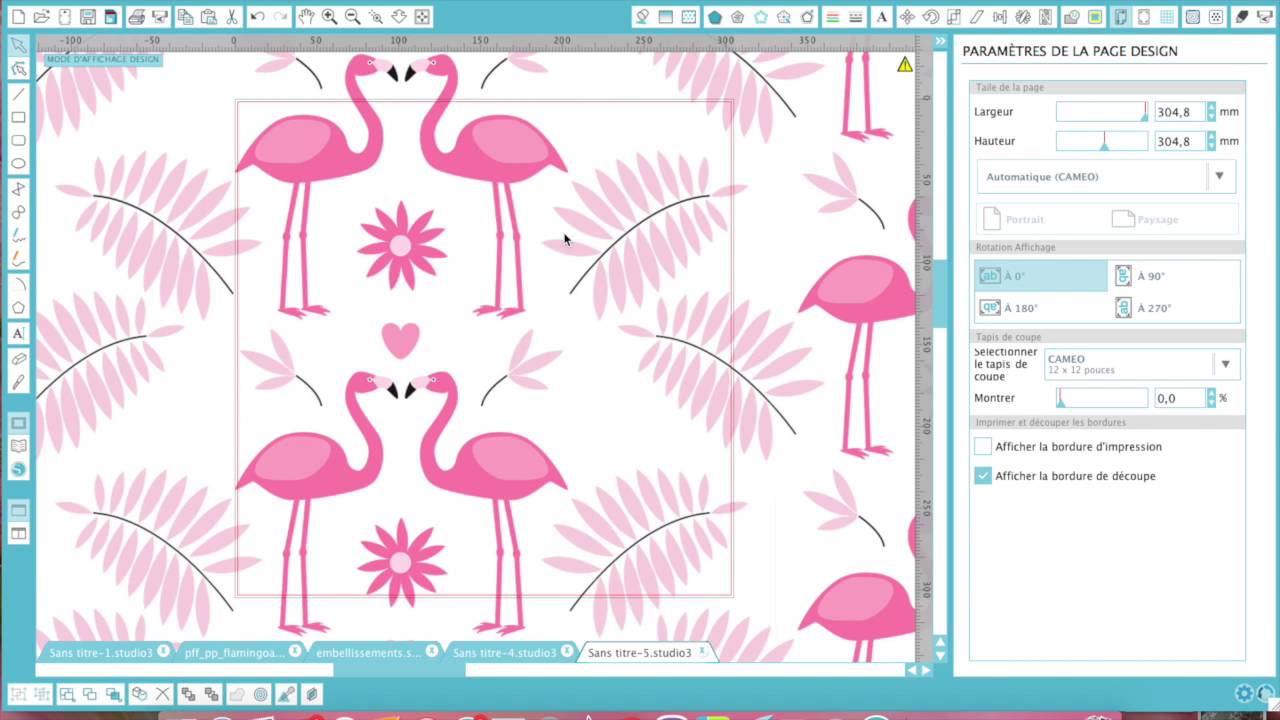1280x720 pixels.
Task: Open the move panel icon
Action: coord(907,17)
